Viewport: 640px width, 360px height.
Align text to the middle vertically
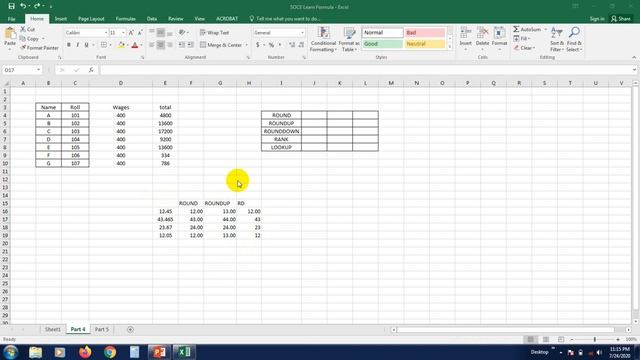point(161,33)
